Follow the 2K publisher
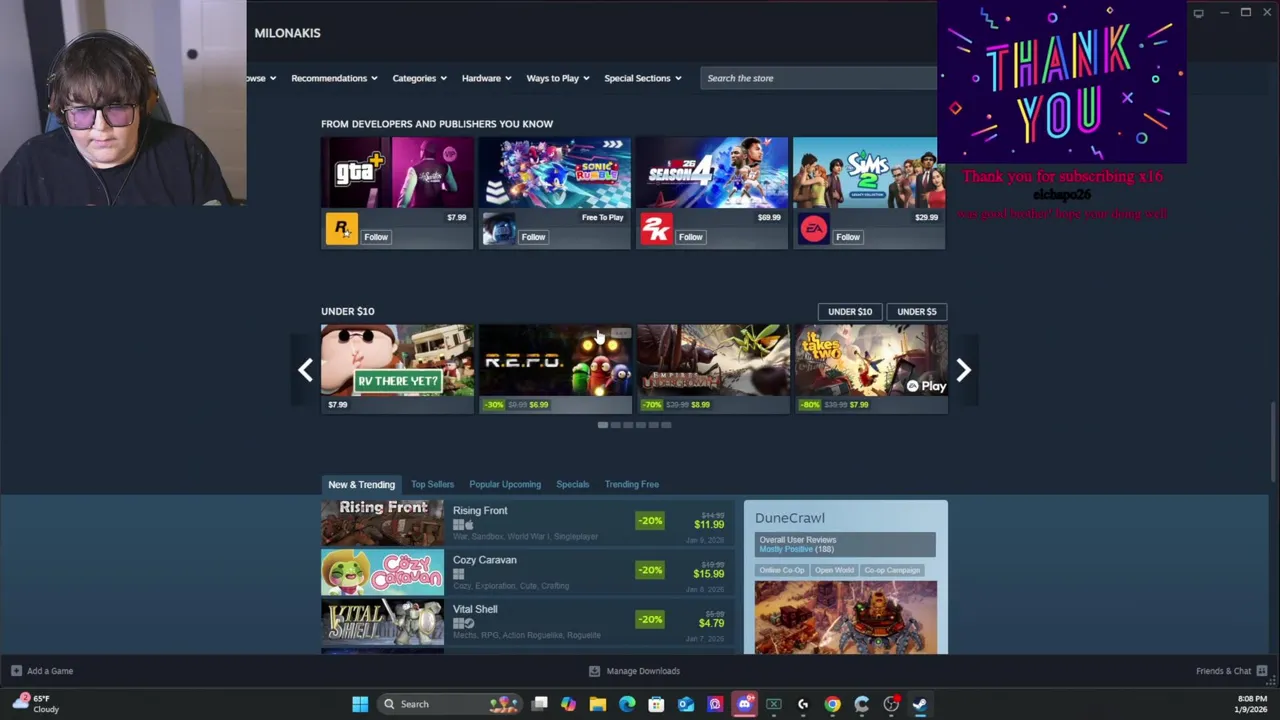The width and height of the screenshot is (1280, 720). click(x=690, y=237)
